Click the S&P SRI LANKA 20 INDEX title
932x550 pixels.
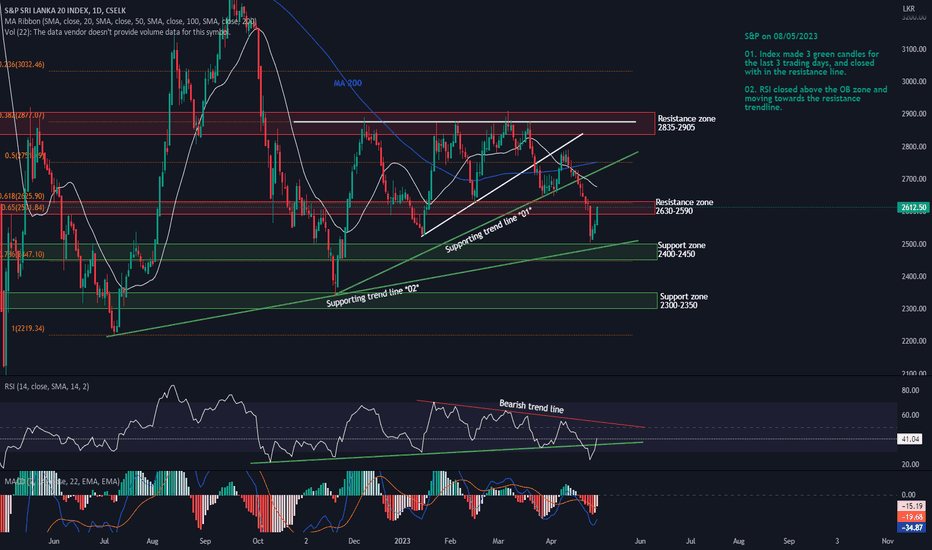[65, 11]
